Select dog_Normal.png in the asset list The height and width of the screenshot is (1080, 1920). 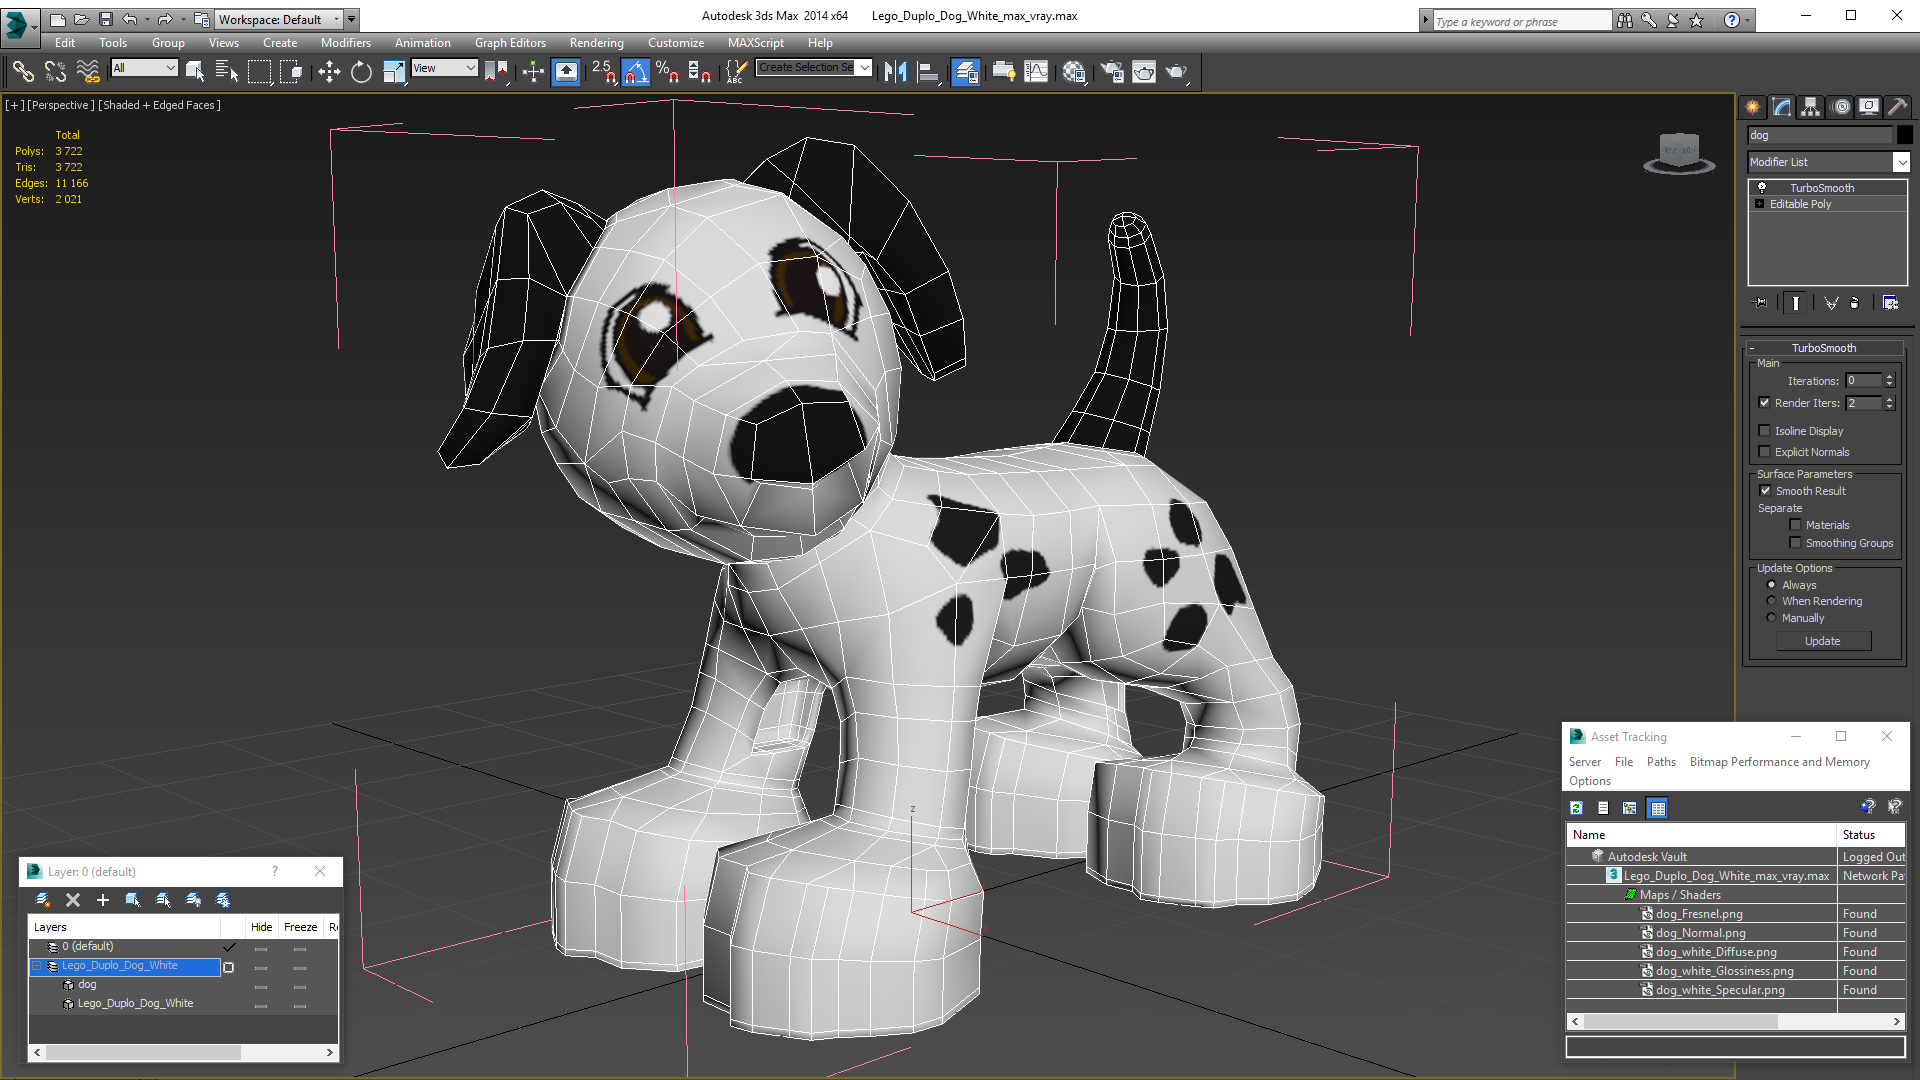tap(1700, 933)
